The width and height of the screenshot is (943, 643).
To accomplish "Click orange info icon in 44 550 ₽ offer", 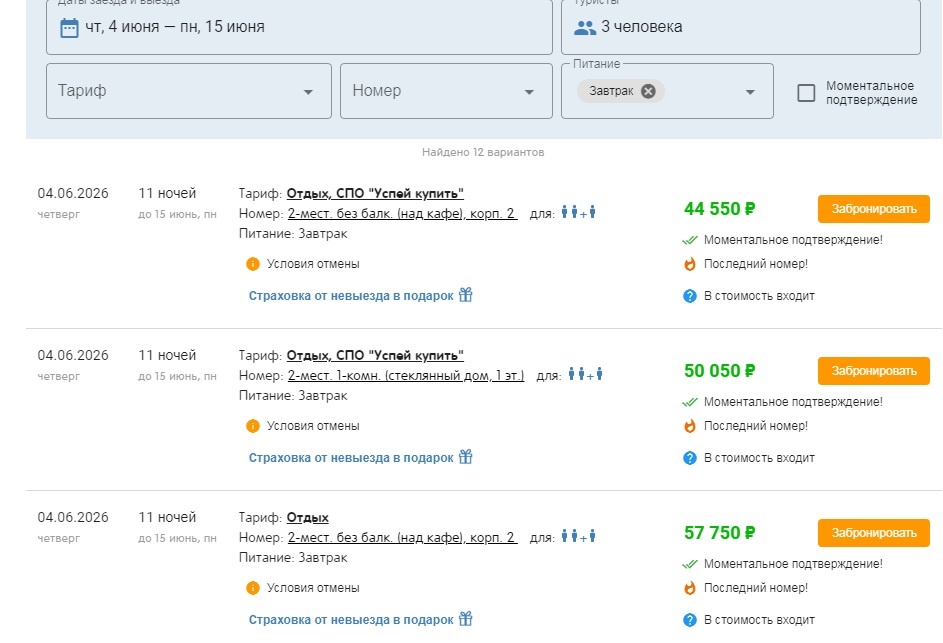I will (x=253, y=264).
